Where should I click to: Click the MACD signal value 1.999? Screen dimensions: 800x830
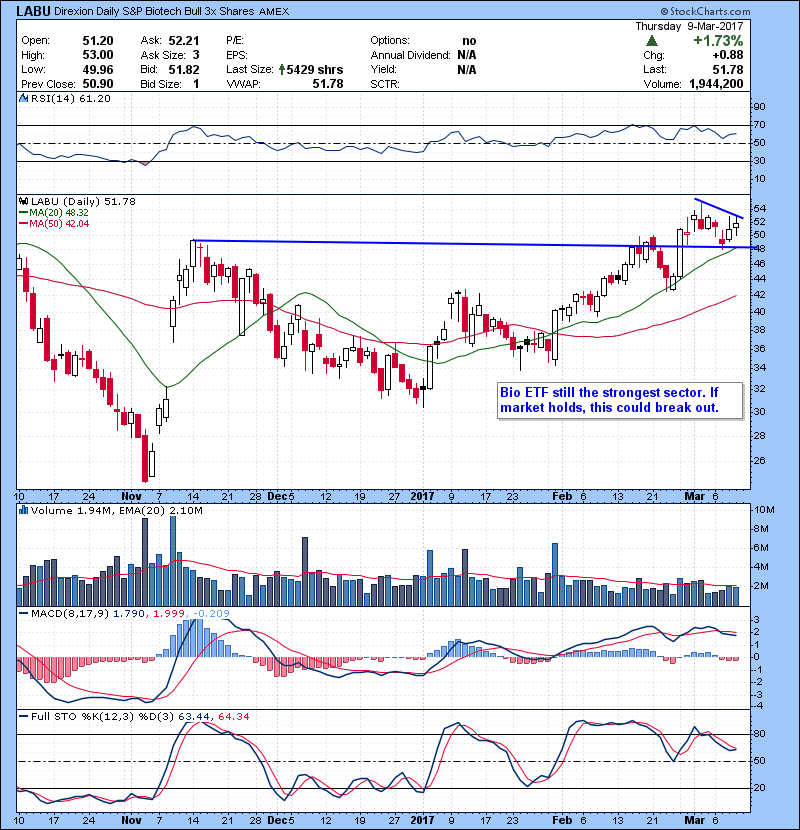point(168,614)
